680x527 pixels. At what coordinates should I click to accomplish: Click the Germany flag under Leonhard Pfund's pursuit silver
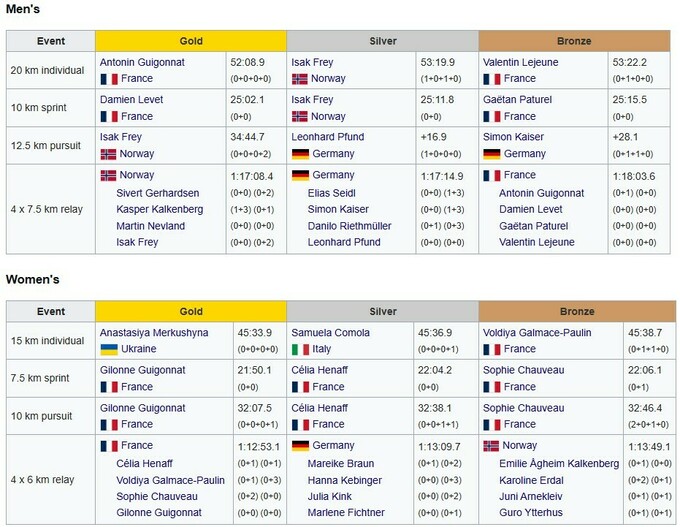[300, 154]
